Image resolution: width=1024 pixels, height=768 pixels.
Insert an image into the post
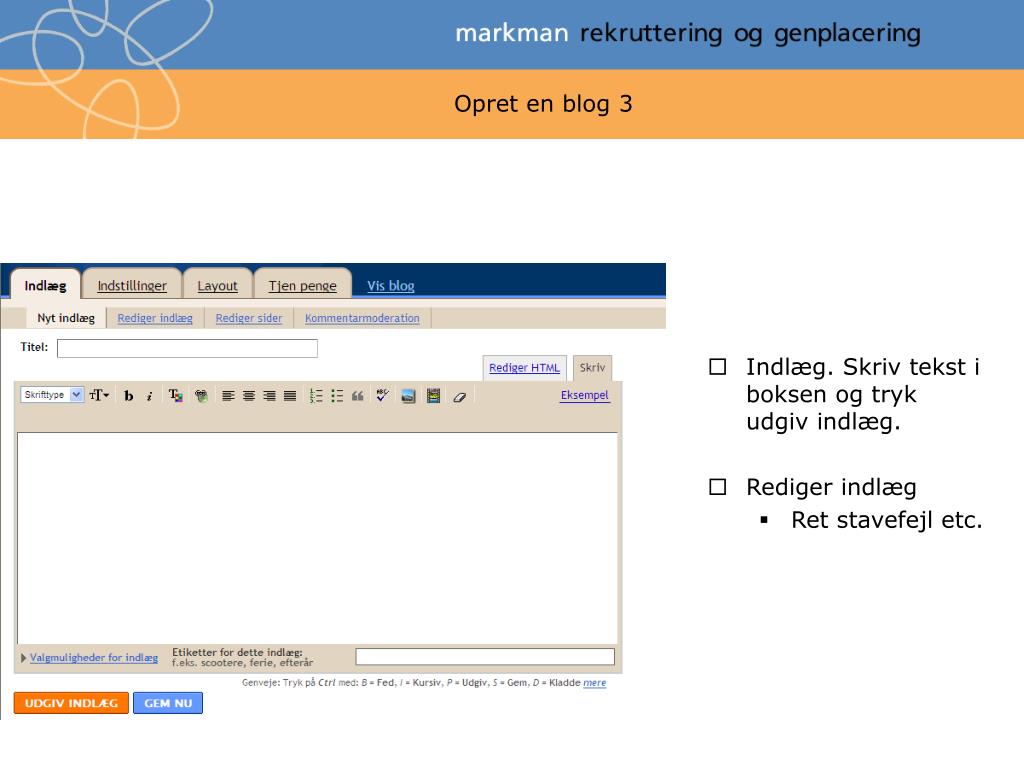tap(408, 396)
